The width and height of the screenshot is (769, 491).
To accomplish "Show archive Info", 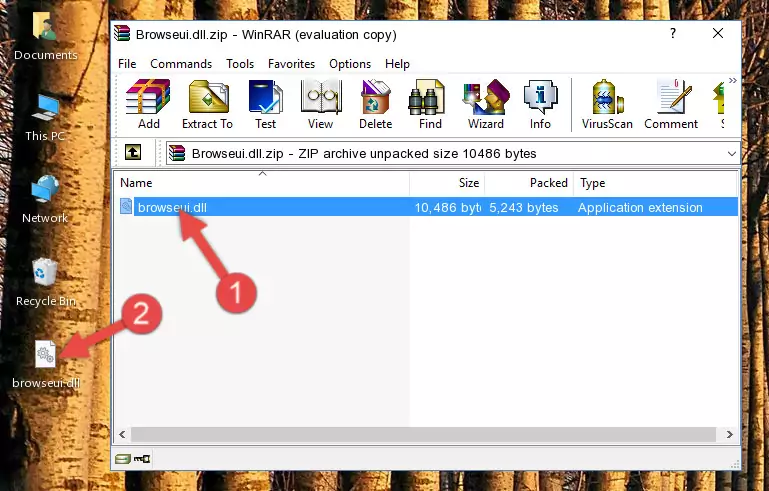I will [540, 104].
